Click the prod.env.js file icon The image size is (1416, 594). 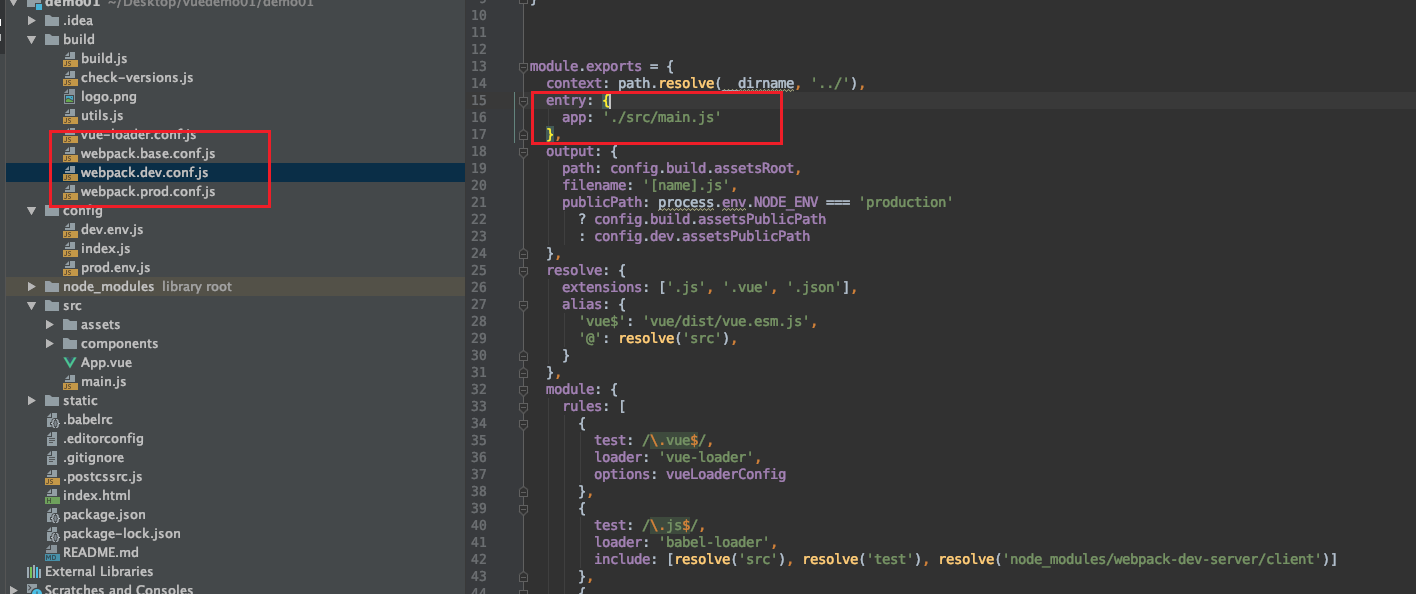click(70, 268)
